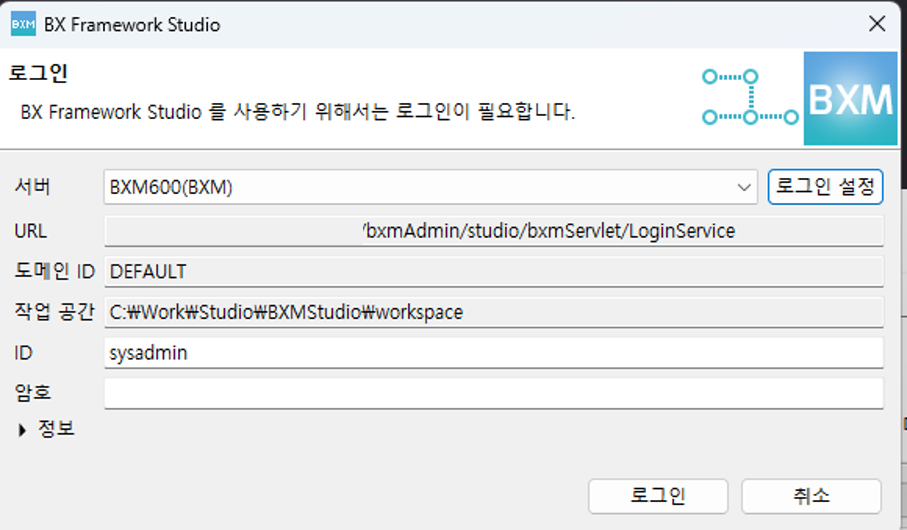907x530 pixels.
Task: Click the 작업 공간 label
Action: [54, 311]
